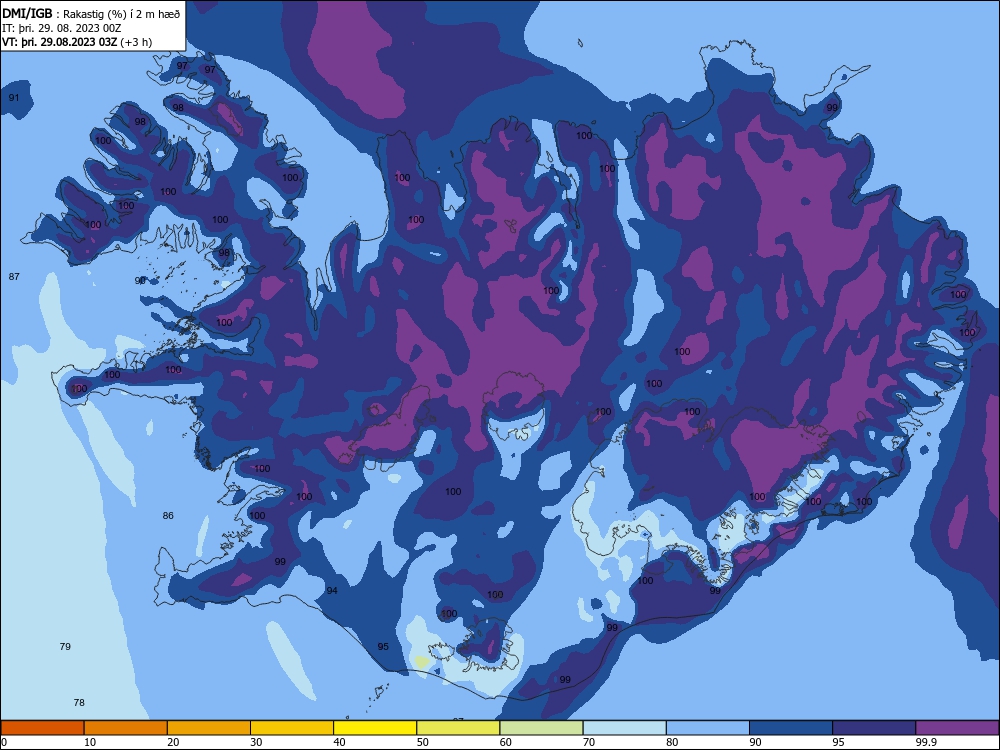Click the humidity value '78' on the map
The image size is (1000, 750).
(79, 702)
